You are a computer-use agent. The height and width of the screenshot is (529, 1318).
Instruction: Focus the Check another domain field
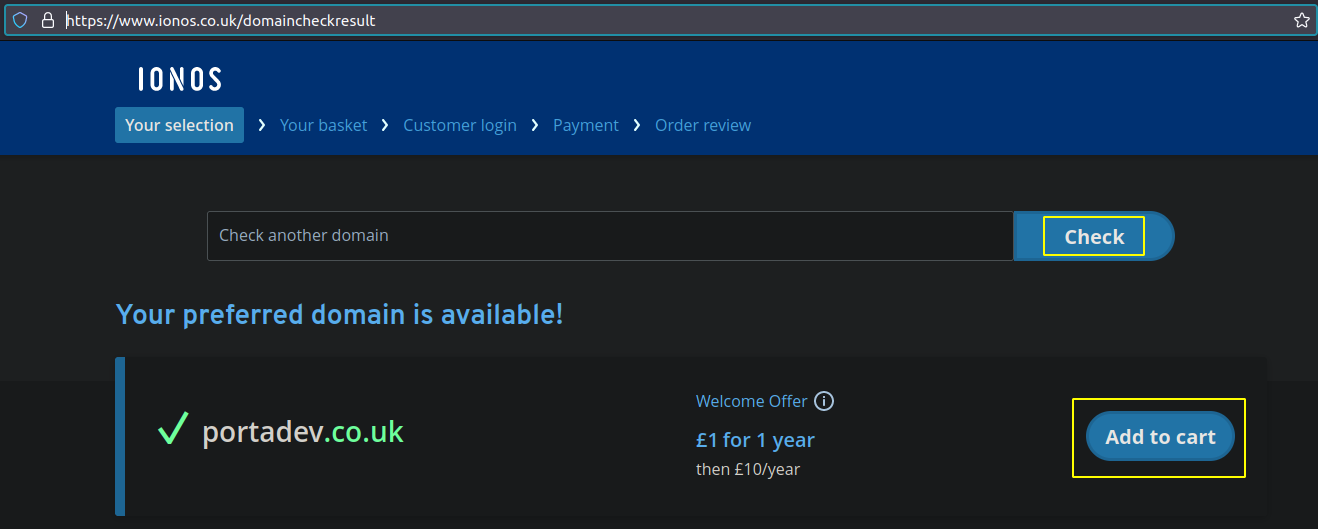click(610, 236)
